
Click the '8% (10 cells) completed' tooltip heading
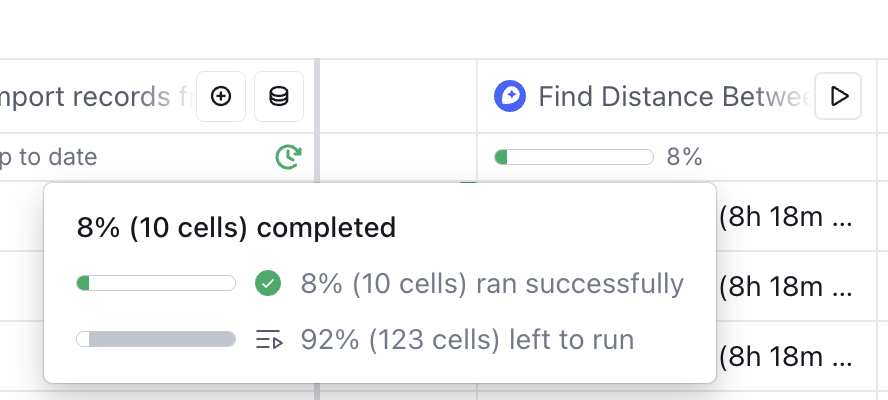236,228
